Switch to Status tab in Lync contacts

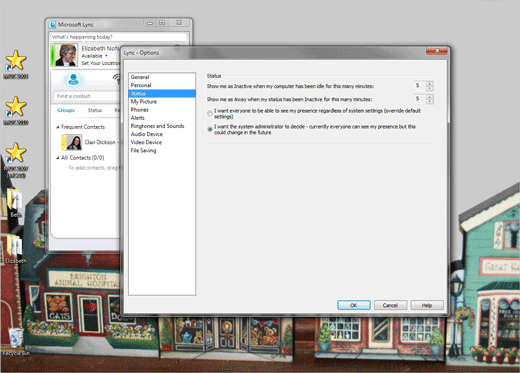[95, 110]
